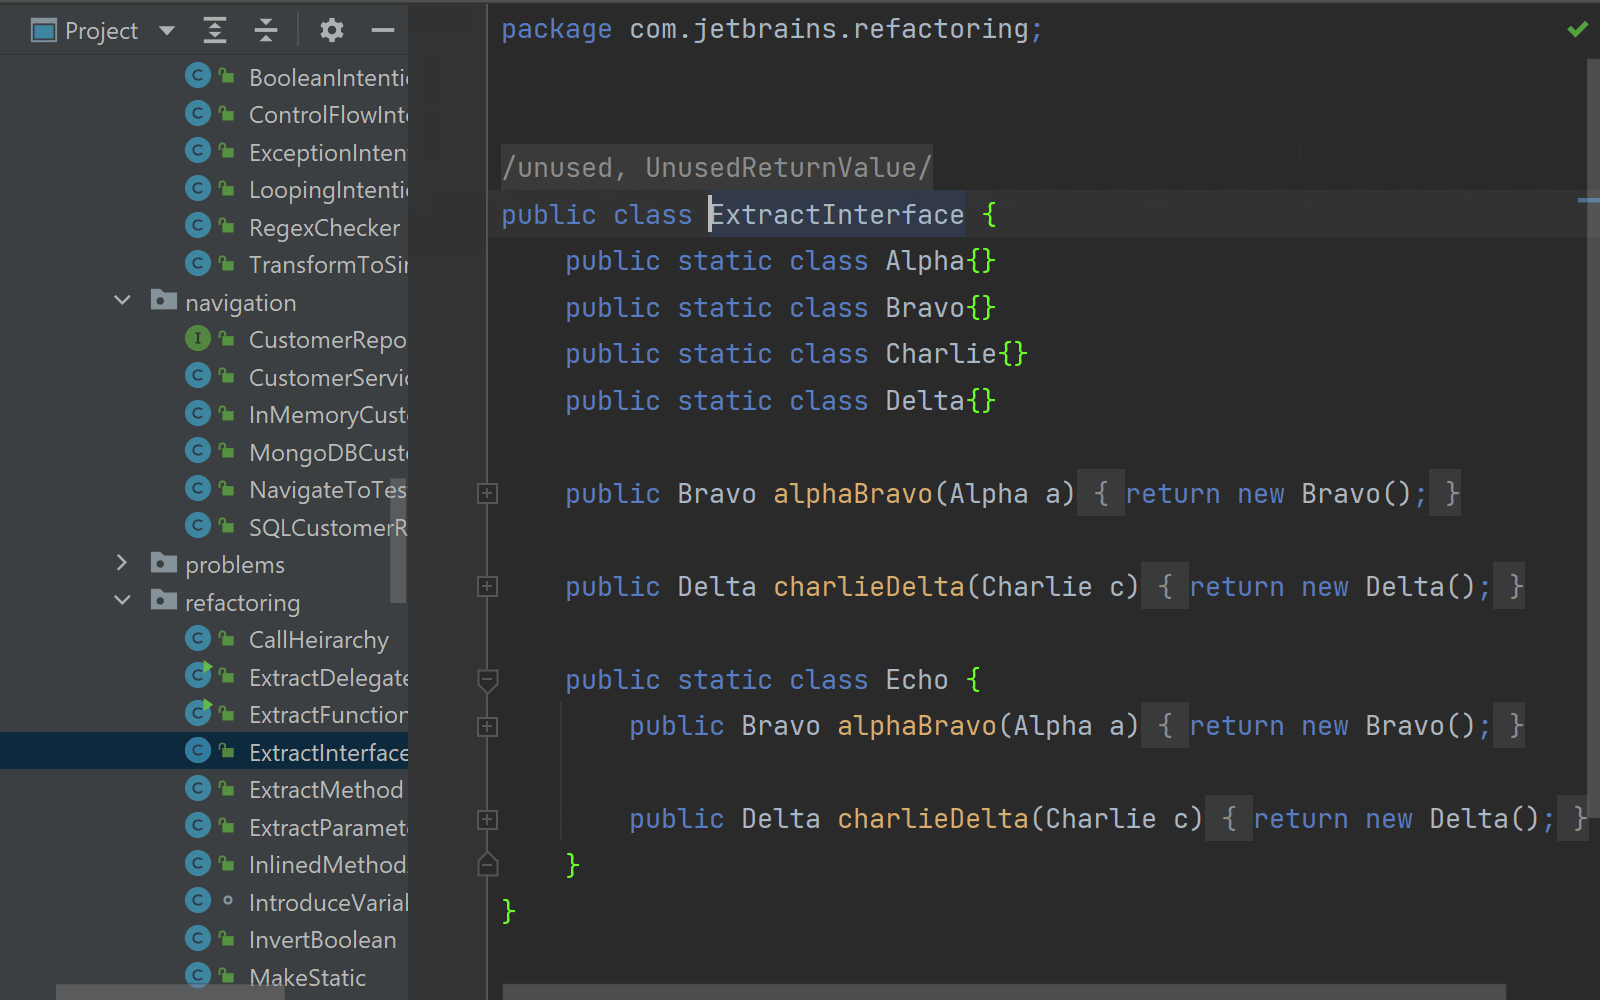Open Project panel settings gear

tap(332, 31)
